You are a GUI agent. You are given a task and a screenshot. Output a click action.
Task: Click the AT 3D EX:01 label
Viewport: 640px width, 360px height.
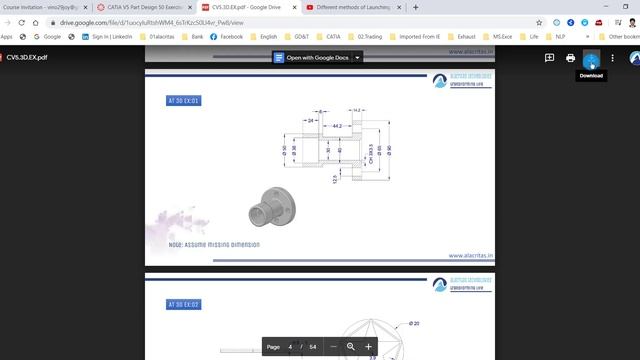point(184,101)
